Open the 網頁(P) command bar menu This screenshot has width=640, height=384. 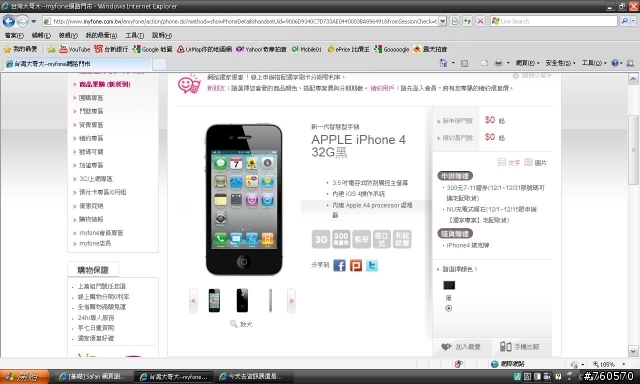pos(527,63)
